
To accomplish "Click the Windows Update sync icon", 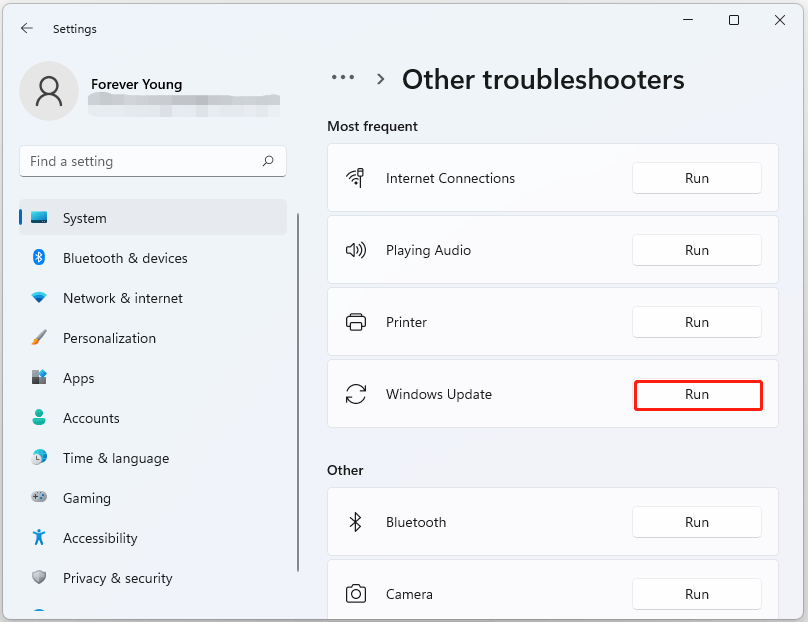I will pos(356,394).
